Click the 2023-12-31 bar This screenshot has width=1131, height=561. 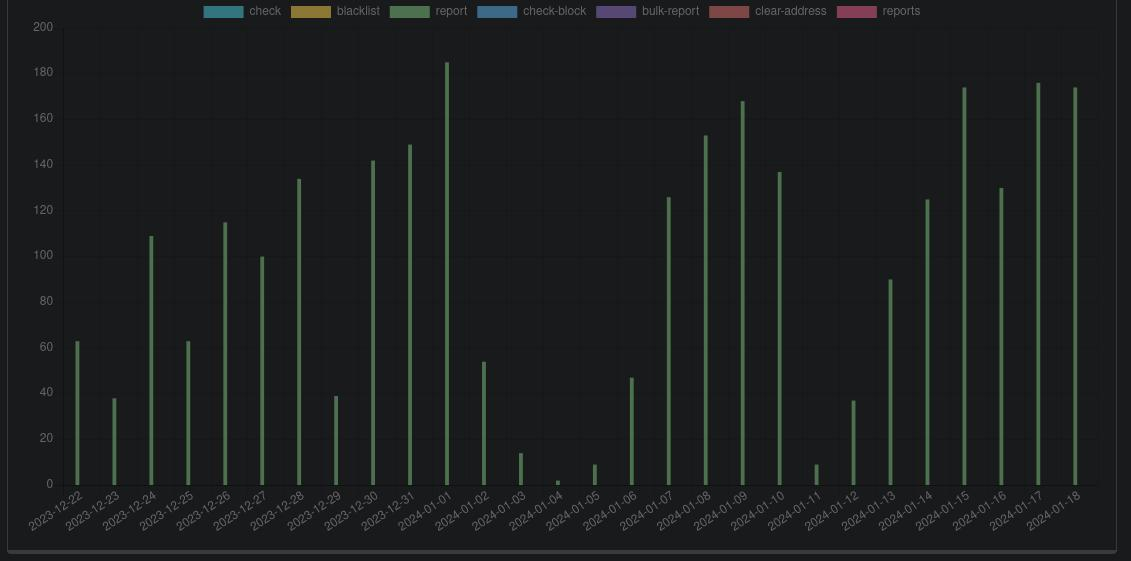coord(410,314)
